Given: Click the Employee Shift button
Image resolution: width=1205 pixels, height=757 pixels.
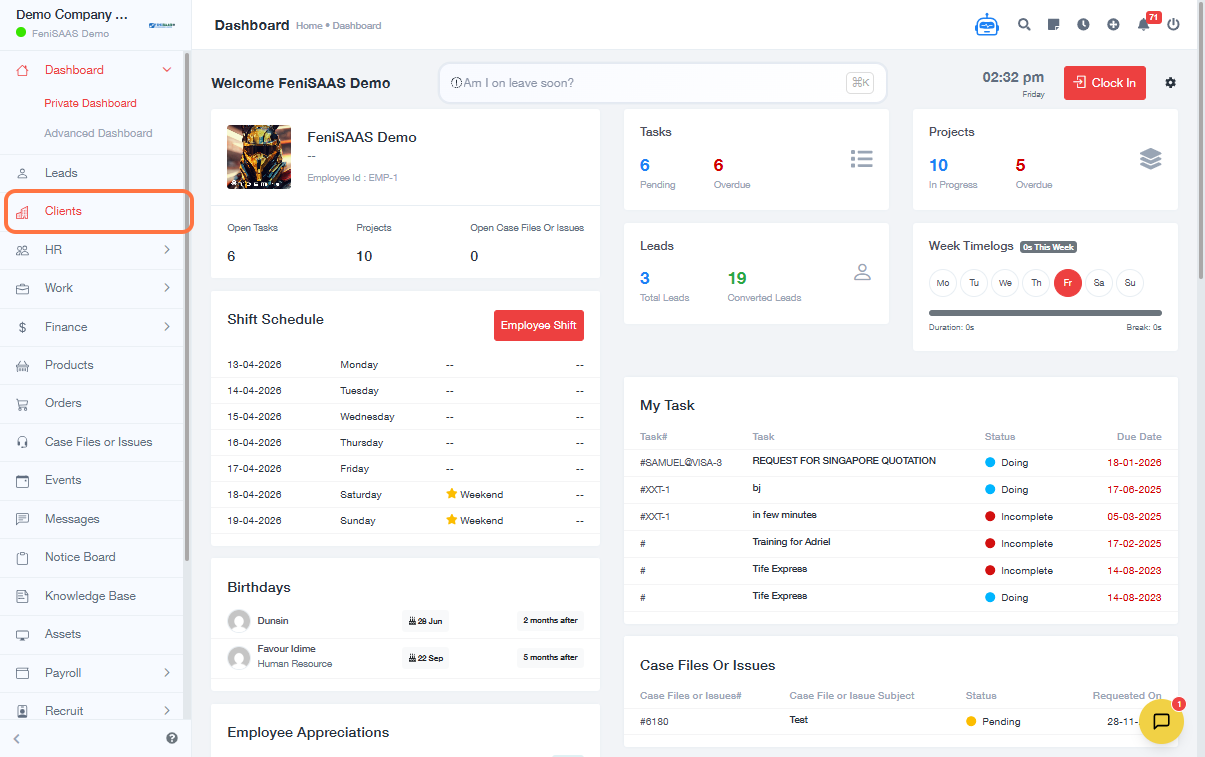Looking at the screenshot, I should (538, 325).
